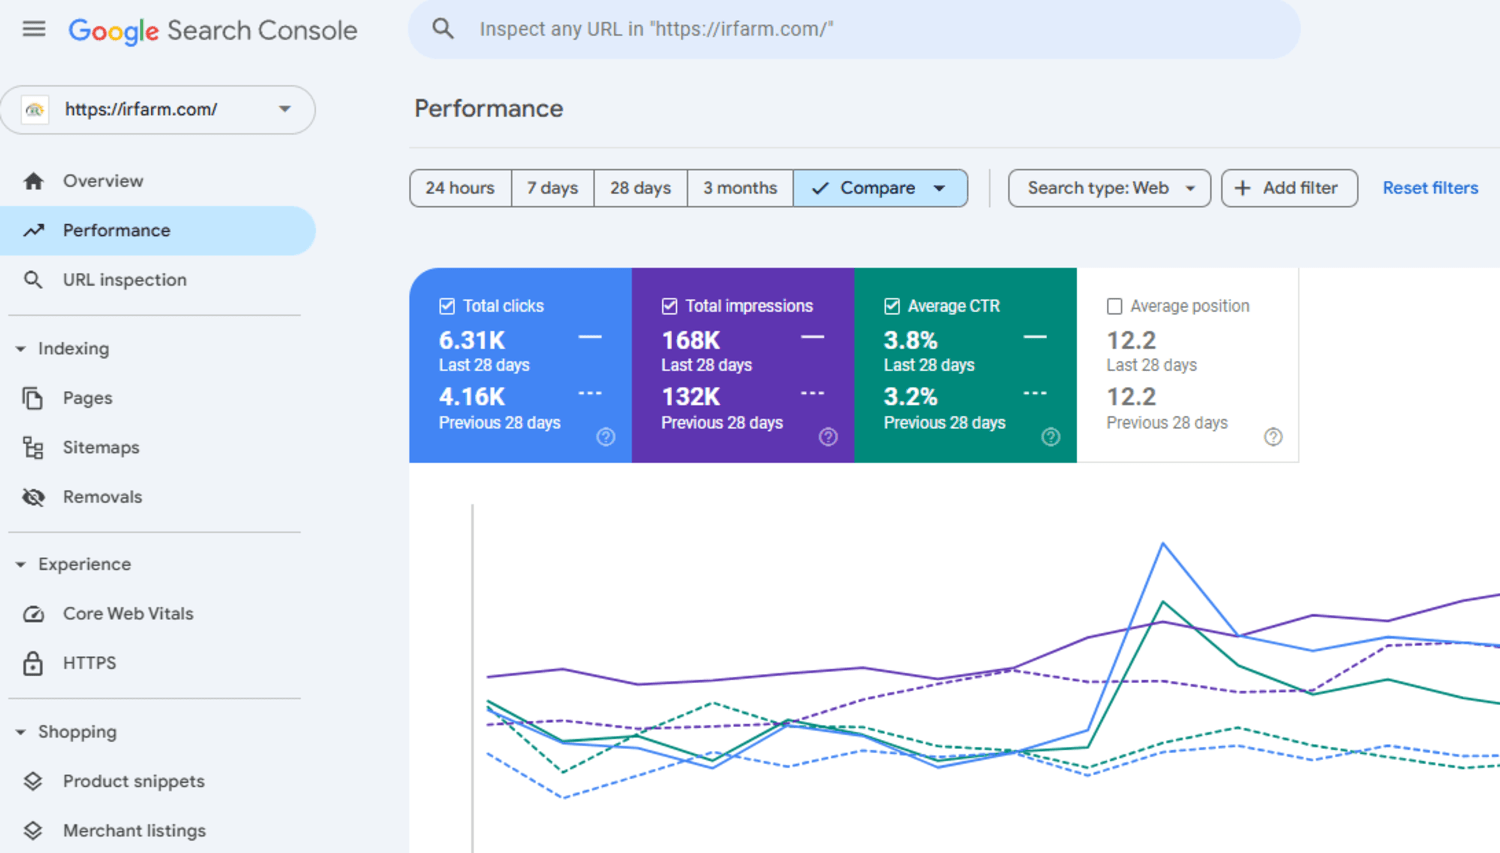1500x853 pixels.
Task: Toggle the Total clicks checkbox
Action: 447,306
